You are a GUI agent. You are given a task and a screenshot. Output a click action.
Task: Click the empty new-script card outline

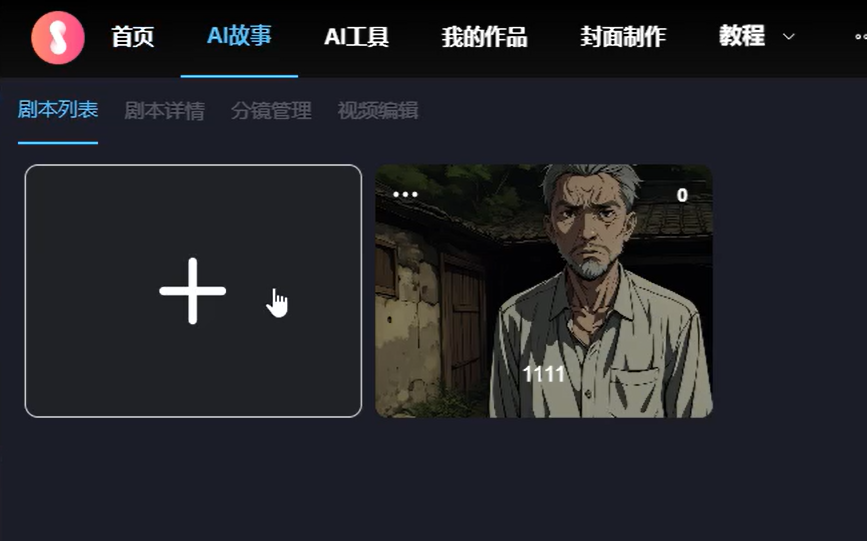(x=194, y=291)
